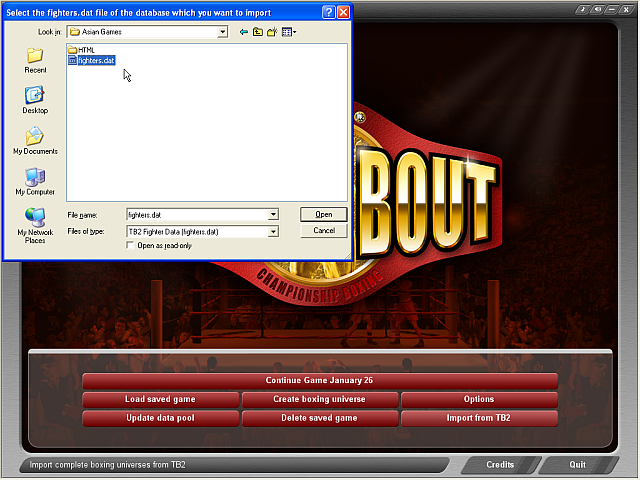The height and width of the screenshot is (480, 640).
Task: Open the Recent places shortcut
Action: (x=35, y=61)
